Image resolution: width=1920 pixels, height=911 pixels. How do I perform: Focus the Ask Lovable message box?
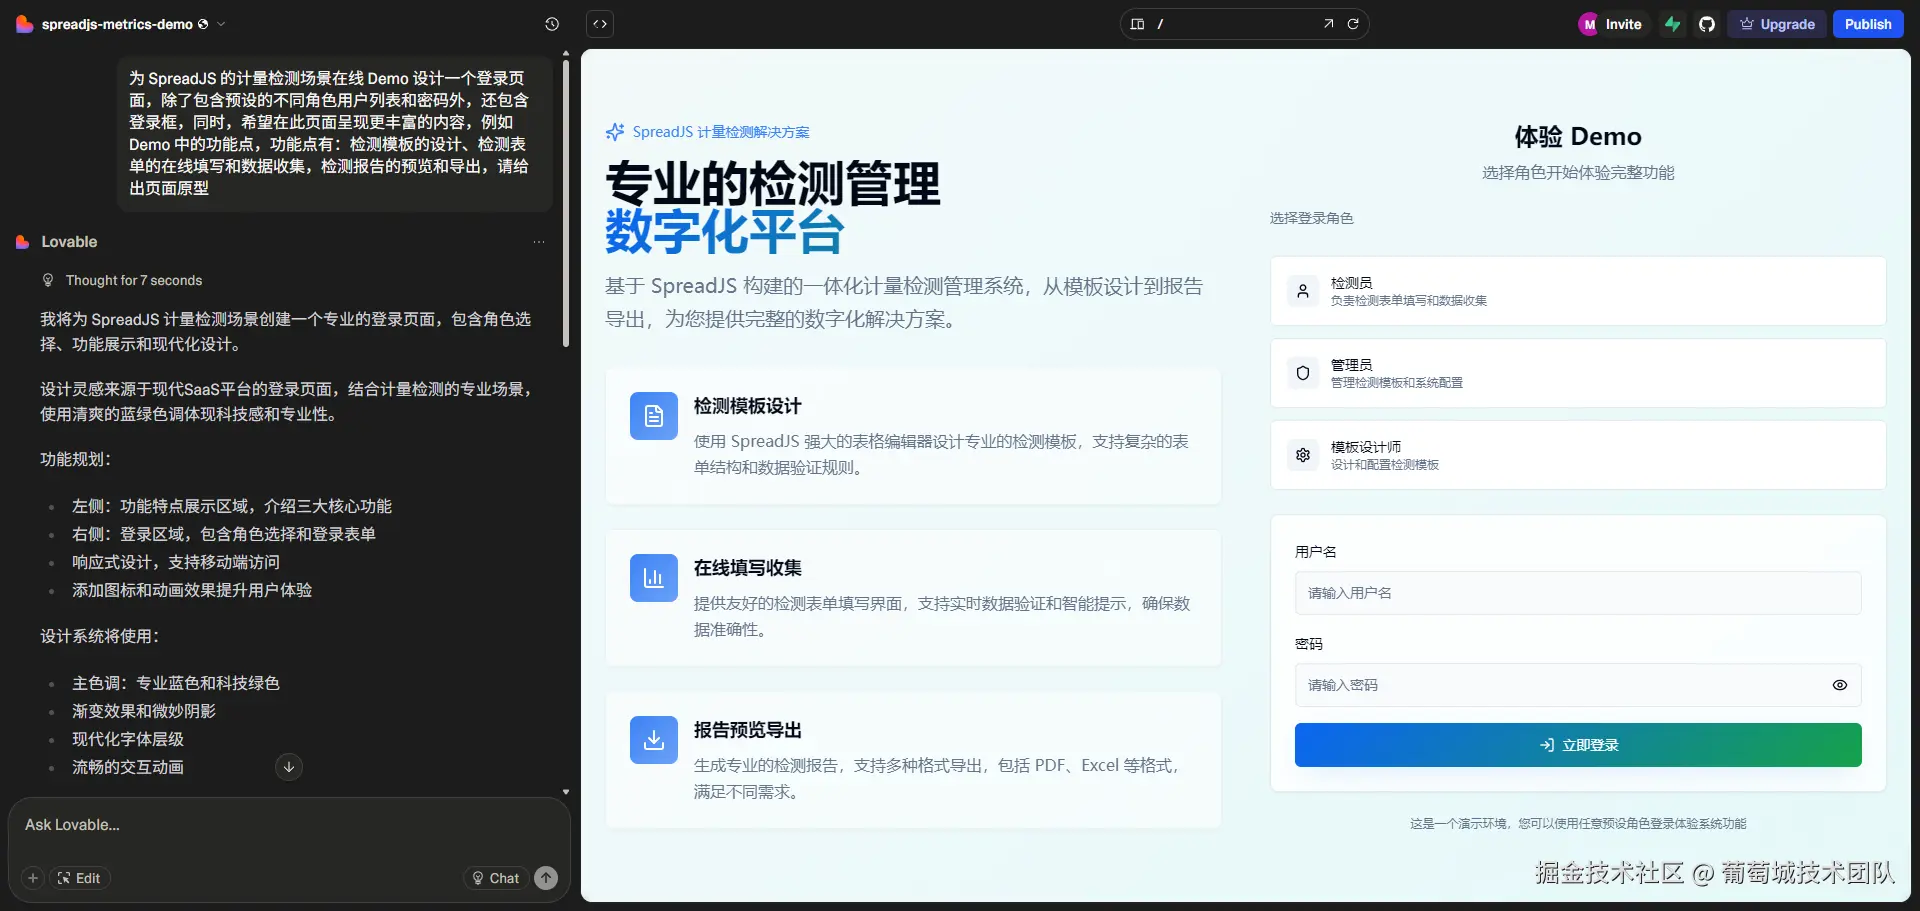click(289, 825)
